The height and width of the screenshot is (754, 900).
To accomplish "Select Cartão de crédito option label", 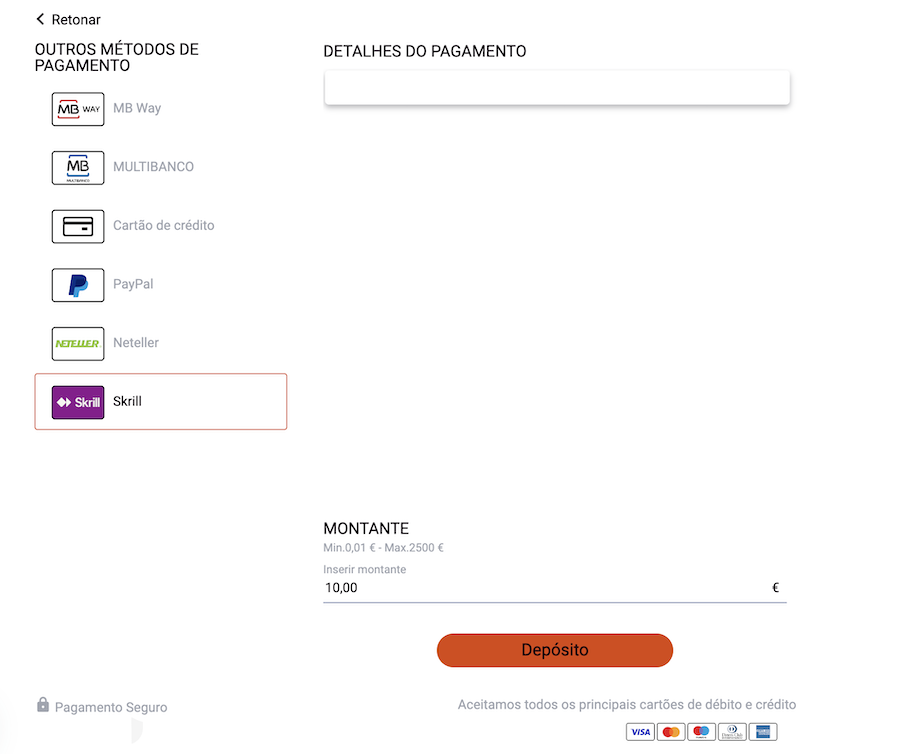I will 163,225.
